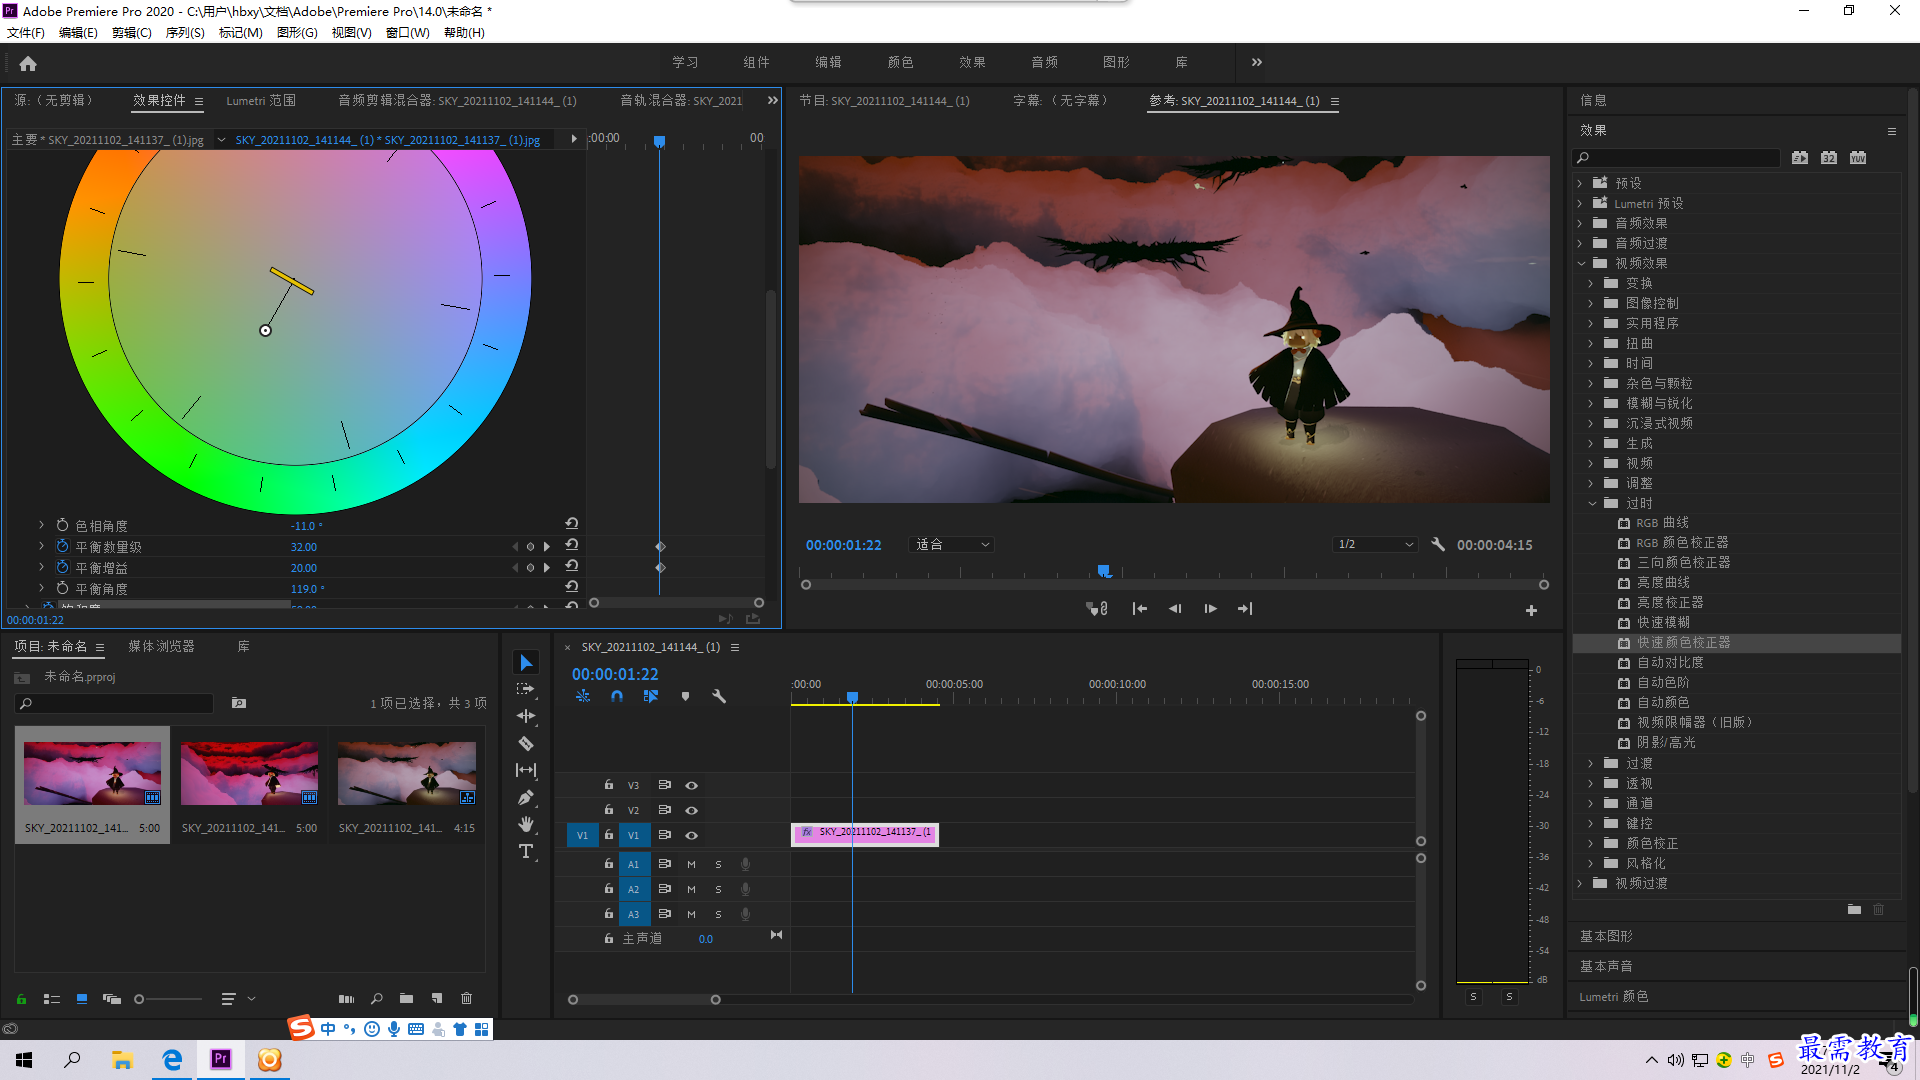Switch to the 颜色 workspace

[900, 62]
